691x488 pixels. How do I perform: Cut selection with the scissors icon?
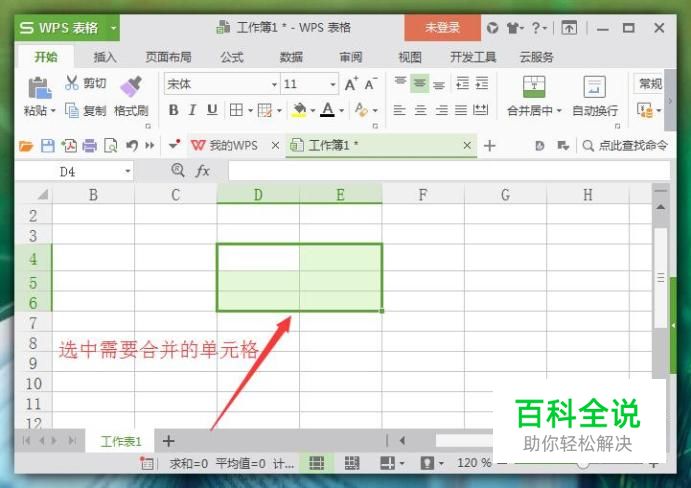(x=71, y=82)
